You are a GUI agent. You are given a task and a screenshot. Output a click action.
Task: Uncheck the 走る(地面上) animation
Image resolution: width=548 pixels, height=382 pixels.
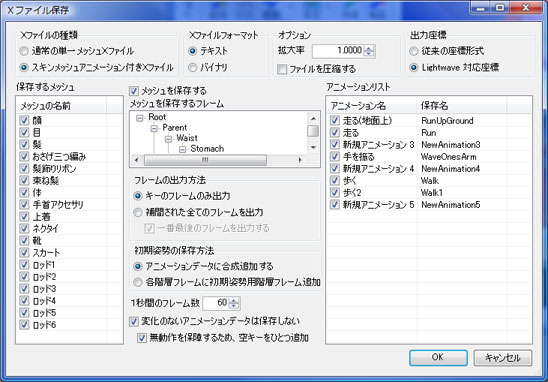[x=334, y=121]
